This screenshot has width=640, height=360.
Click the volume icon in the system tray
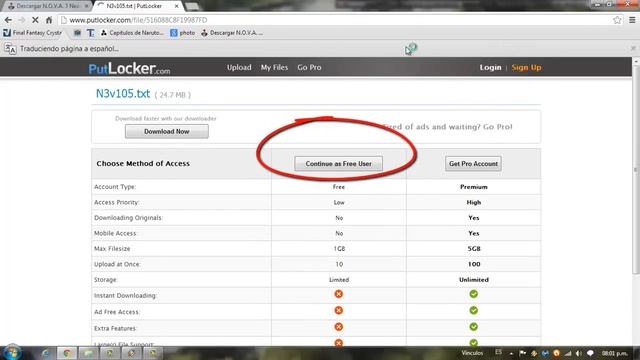[579, 353]
